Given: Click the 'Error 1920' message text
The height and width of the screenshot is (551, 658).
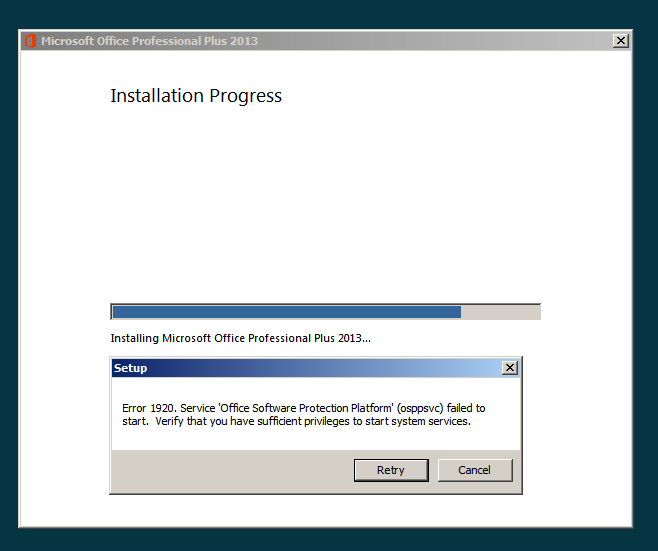Looking at the screenshot, I should click(304, 415).
